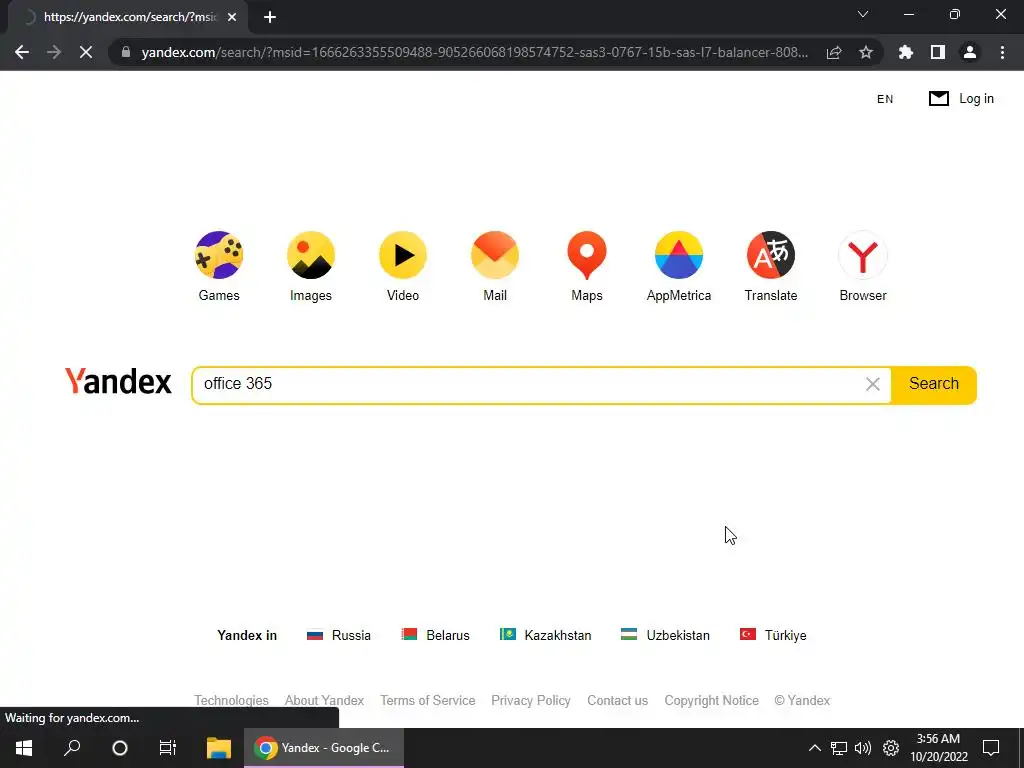Open Windows notification center
The image size is (1024, 768).
[x=991, y=748]
